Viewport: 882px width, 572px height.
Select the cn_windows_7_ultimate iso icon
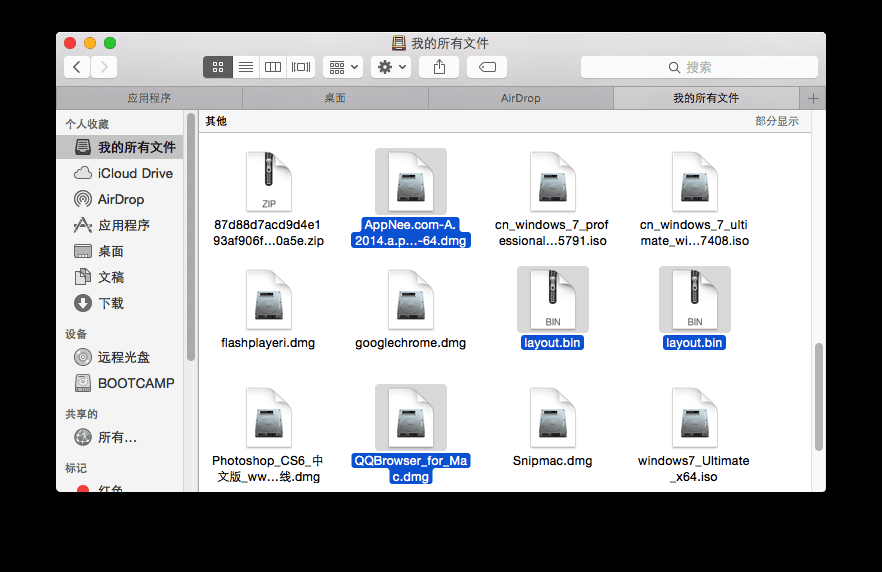point(695,182)
